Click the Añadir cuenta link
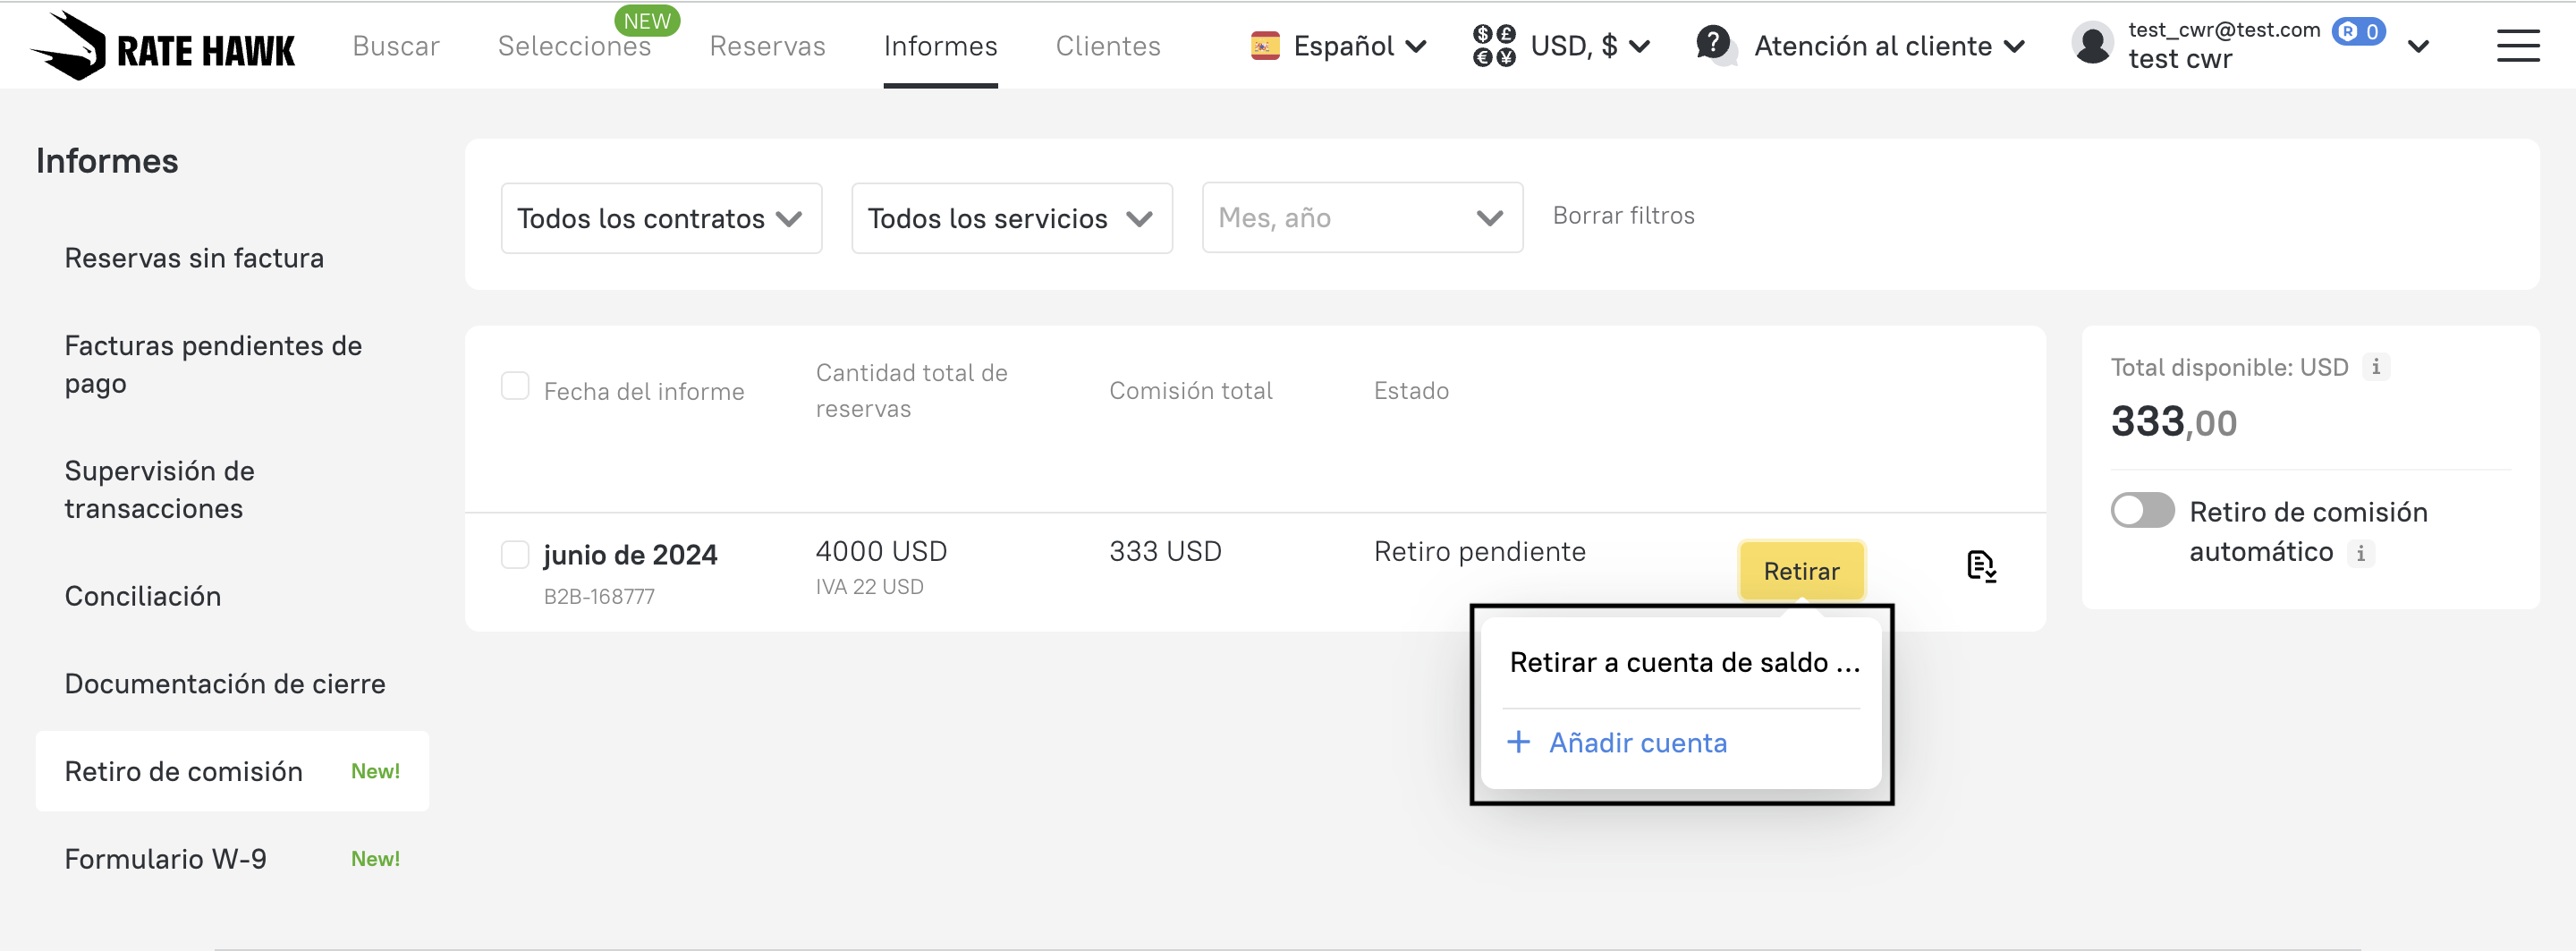Image resolution: width=2576 pixels, height=951 pixels. [x=1637, y=743]
